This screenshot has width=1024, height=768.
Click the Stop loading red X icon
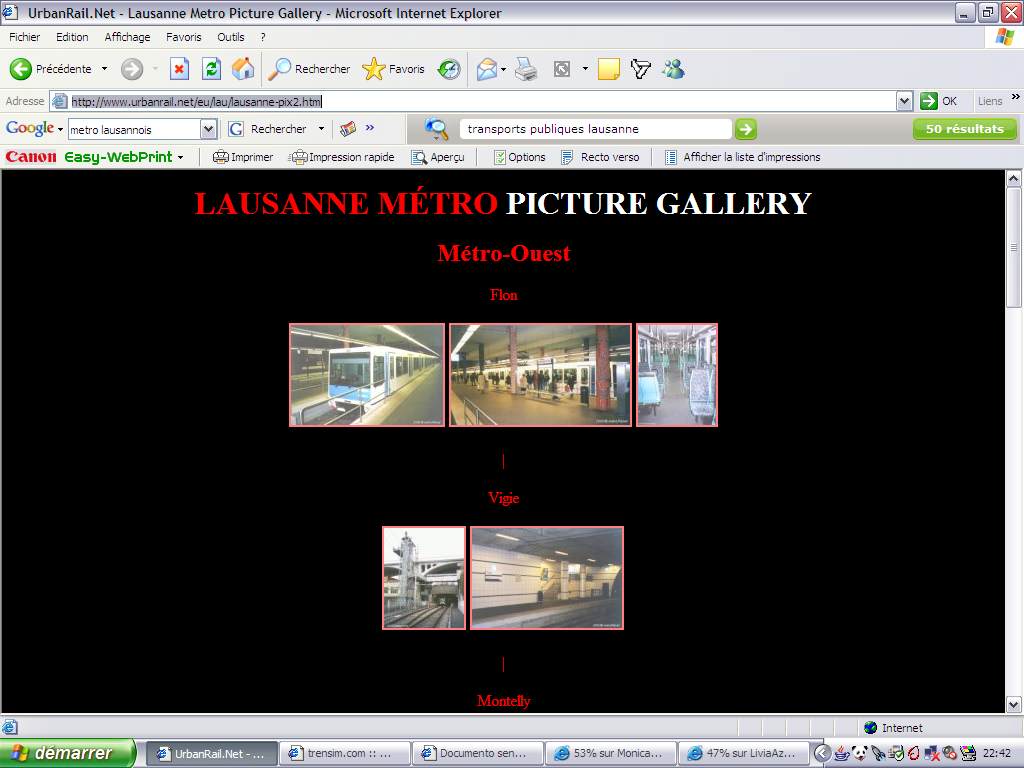pyautogui.click(x=179, y=69)
